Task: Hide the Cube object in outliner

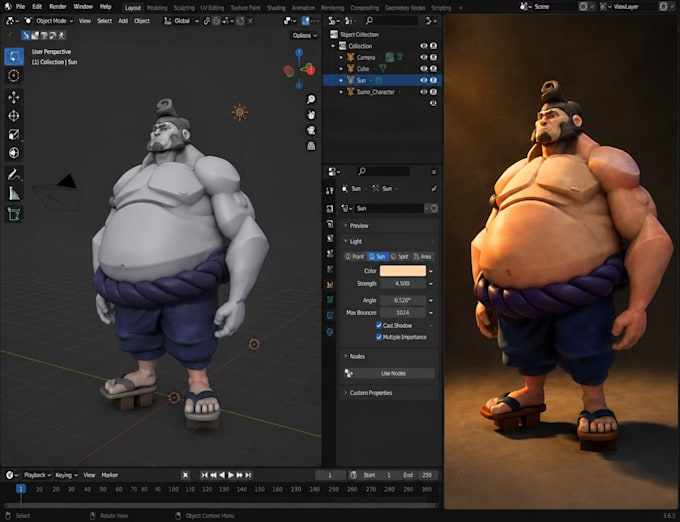Action: pyautogui.click(x=424, y=69)
